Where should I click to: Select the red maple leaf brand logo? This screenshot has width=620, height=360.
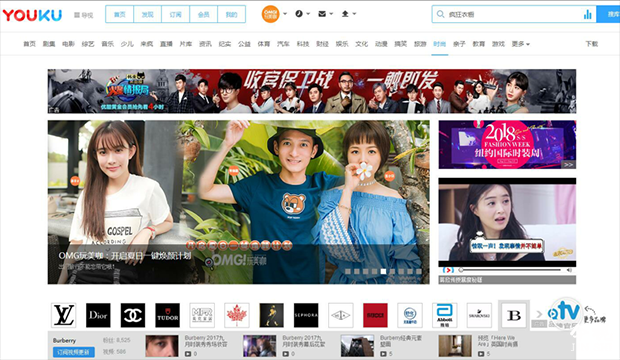pos(237,315)
